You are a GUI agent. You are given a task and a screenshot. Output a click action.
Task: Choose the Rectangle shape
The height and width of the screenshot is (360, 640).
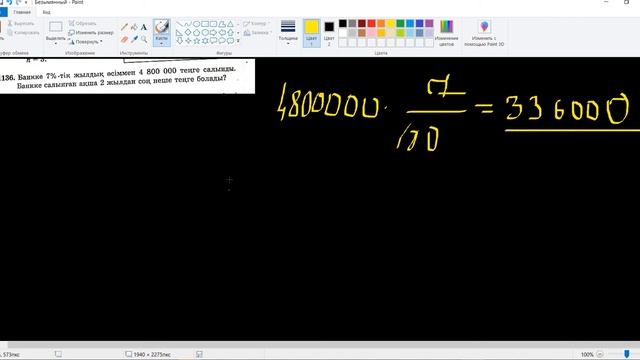click(x=205, y=24)
